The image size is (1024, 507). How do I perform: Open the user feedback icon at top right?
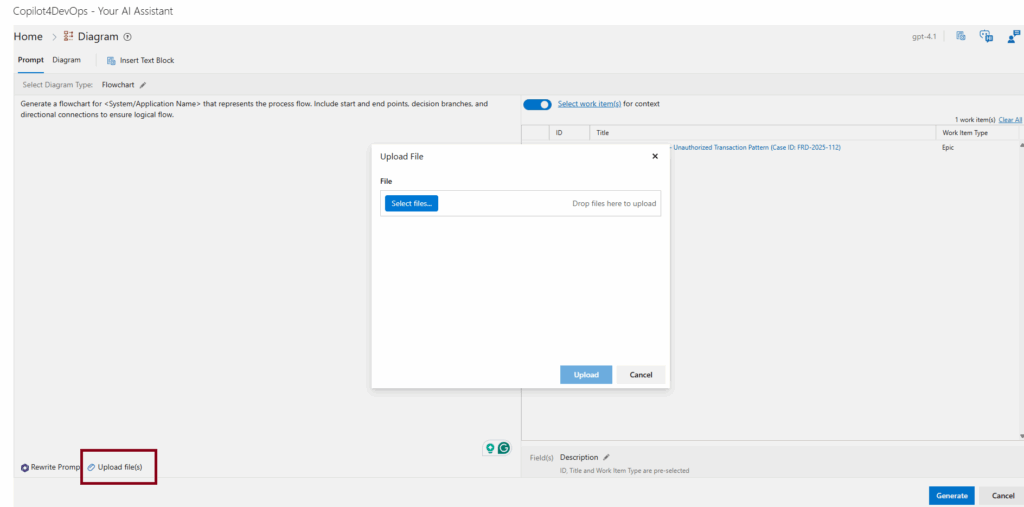tap(1013, 37)
